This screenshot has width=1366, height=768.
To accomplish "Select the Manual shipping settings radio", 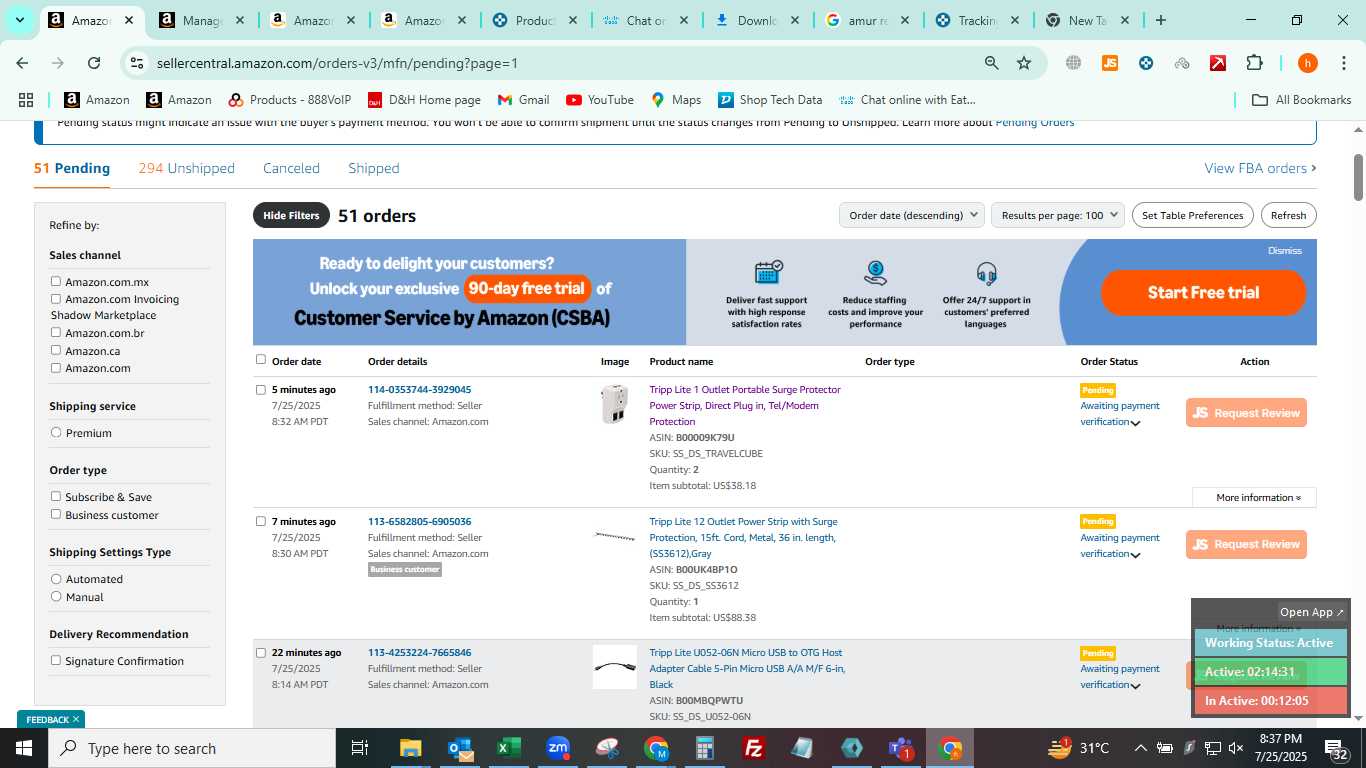I will 56,597.
